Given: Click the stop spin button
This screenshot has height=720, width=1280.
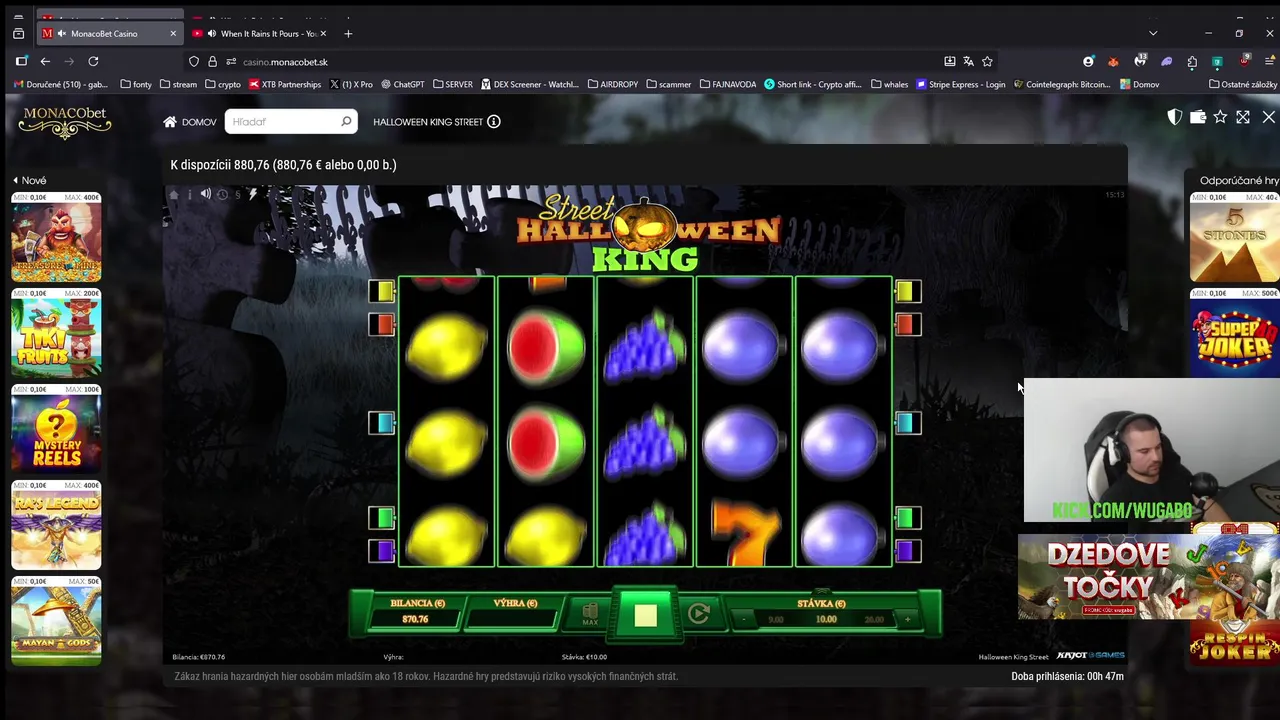Looking at the screenshot, I should [x=645, y=615].
